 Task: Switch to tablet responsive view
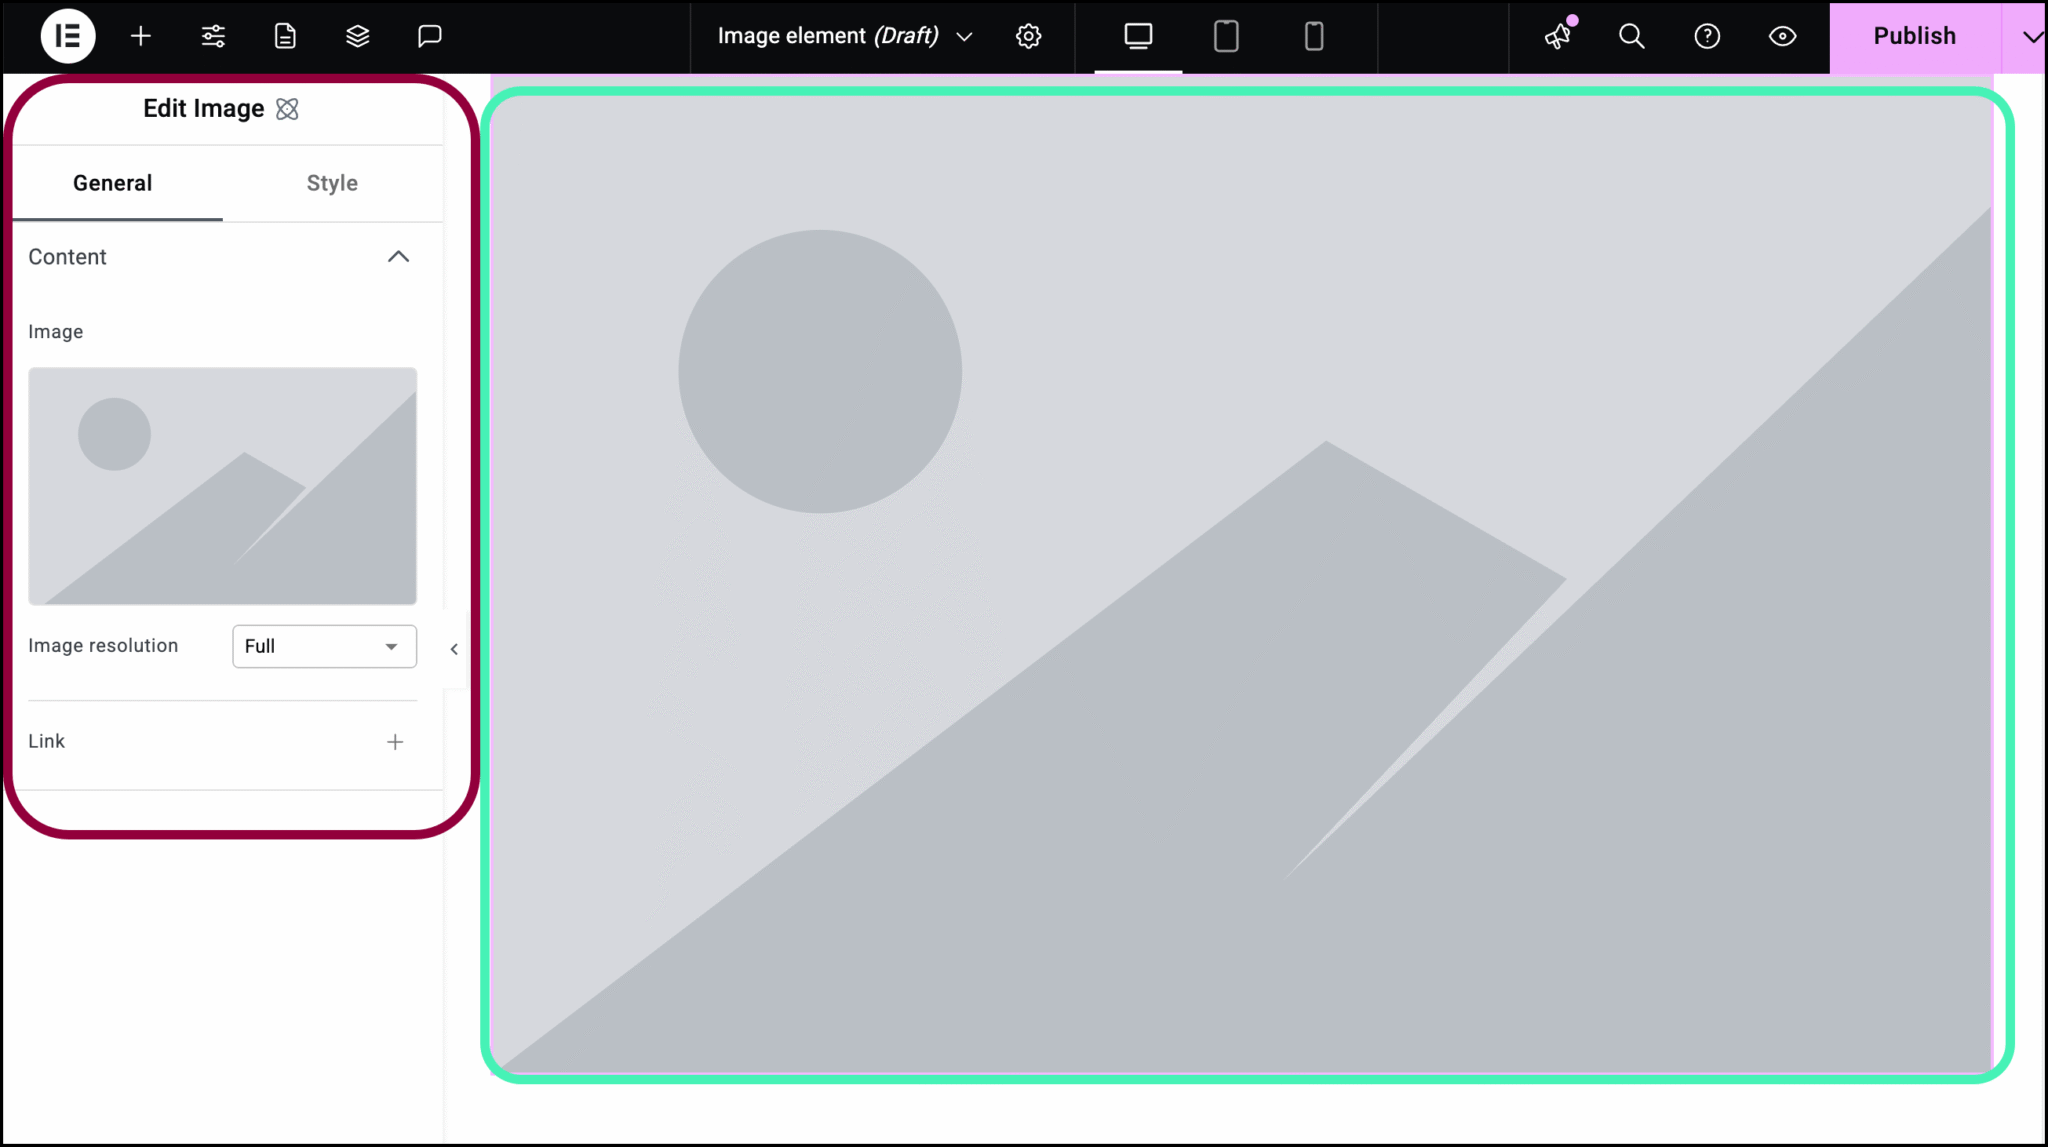(1225, 36)
